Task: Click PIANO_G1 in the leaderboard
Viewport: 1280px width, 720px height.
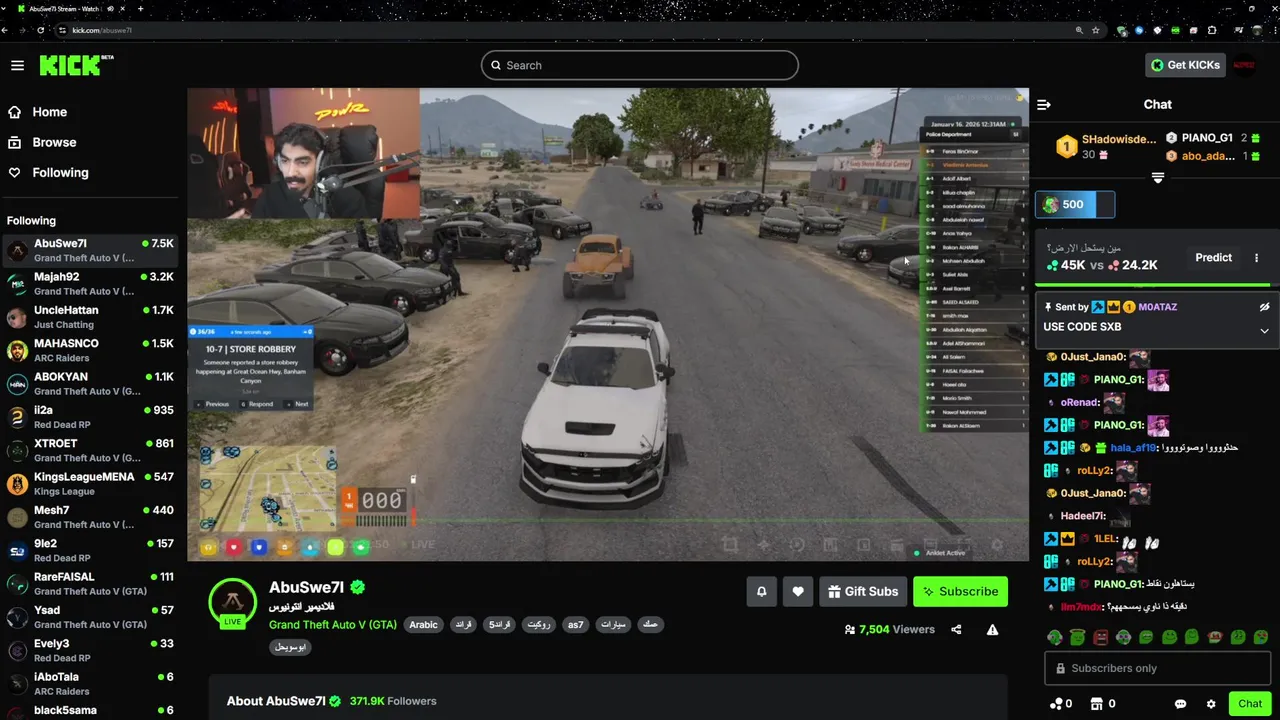Action: (1207, 138)
